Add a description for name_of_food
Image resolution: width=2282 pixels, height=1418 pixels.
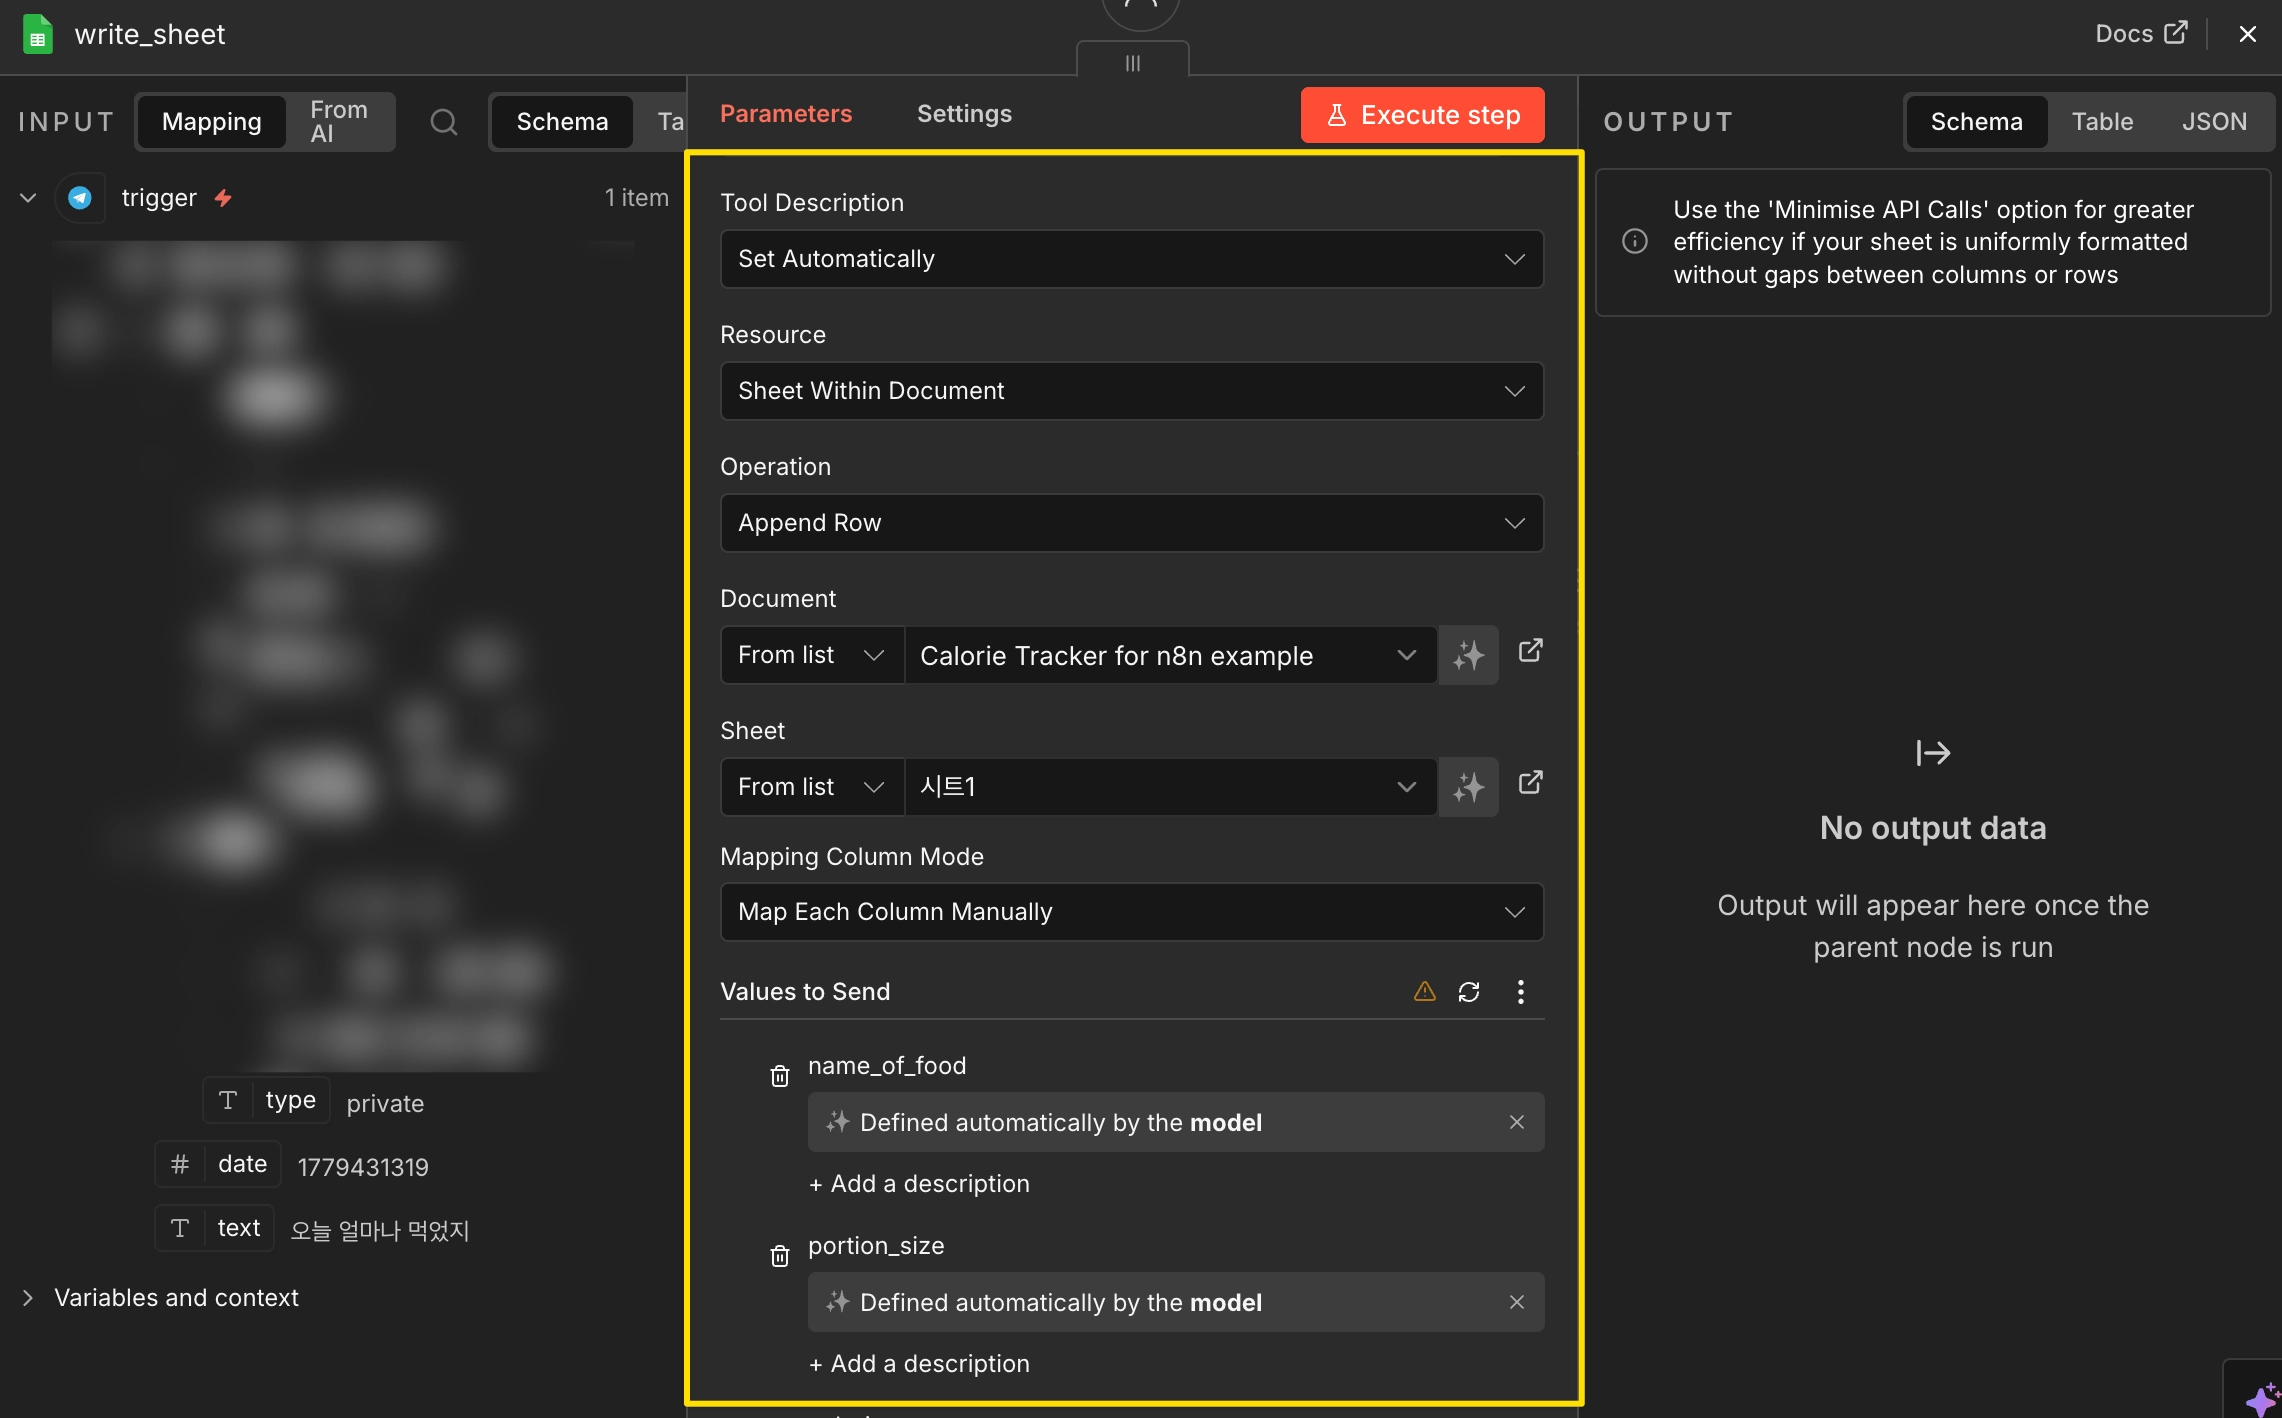(x=919, y=1184)
